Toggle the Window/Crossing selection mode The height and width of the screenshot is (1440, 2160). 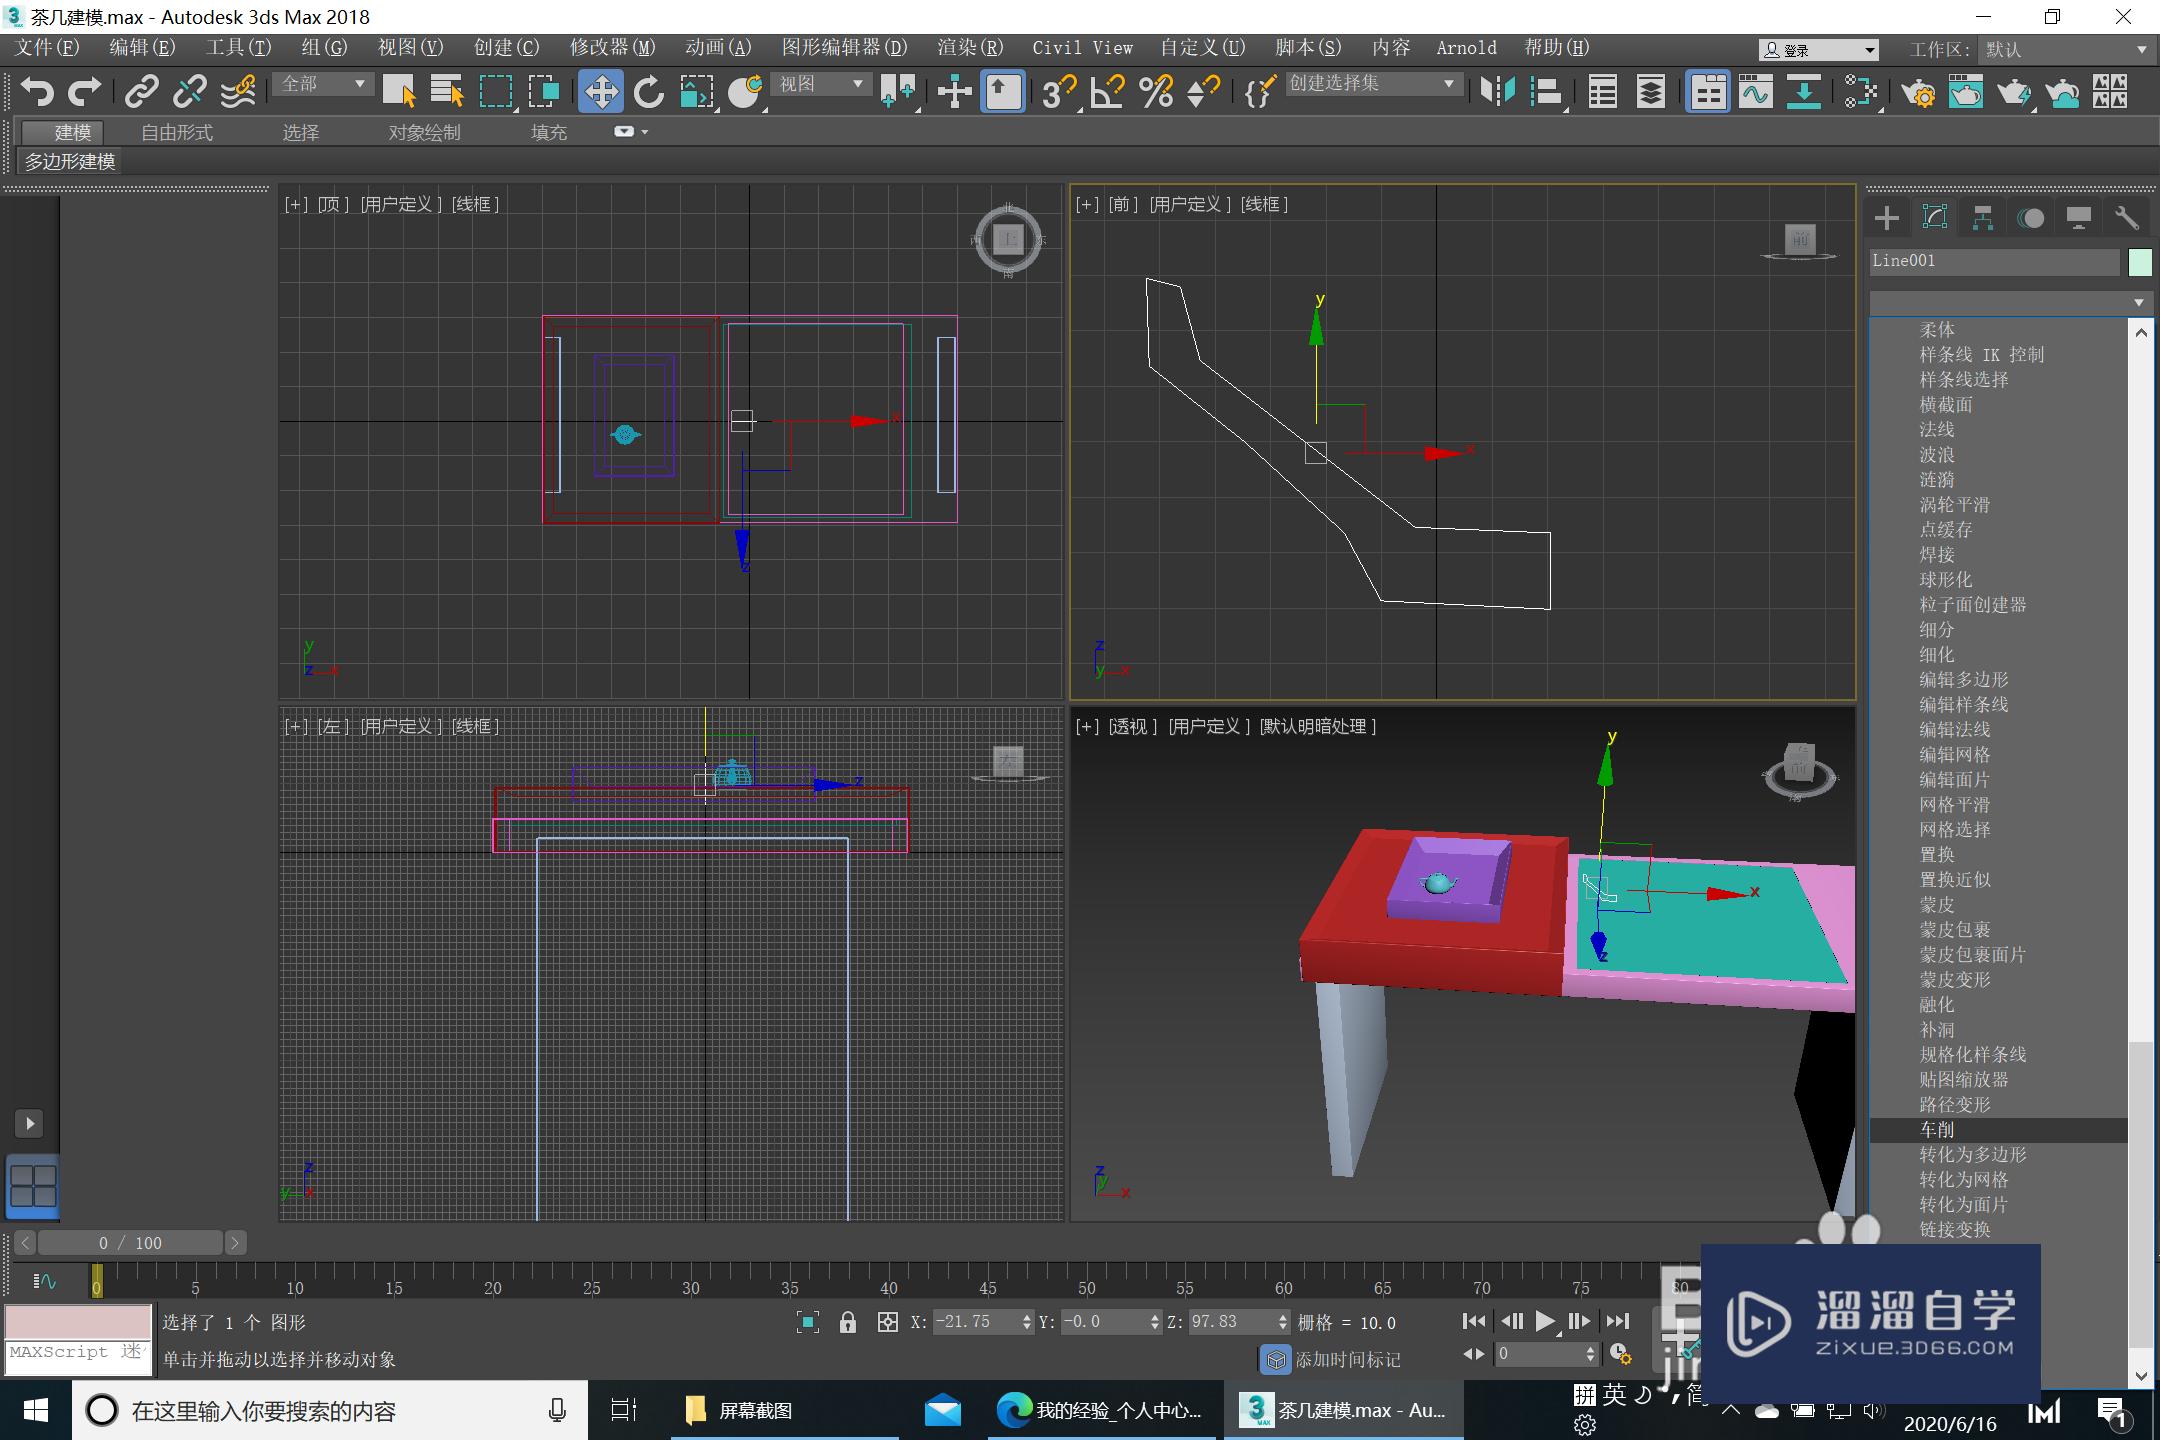coord(544,92)
